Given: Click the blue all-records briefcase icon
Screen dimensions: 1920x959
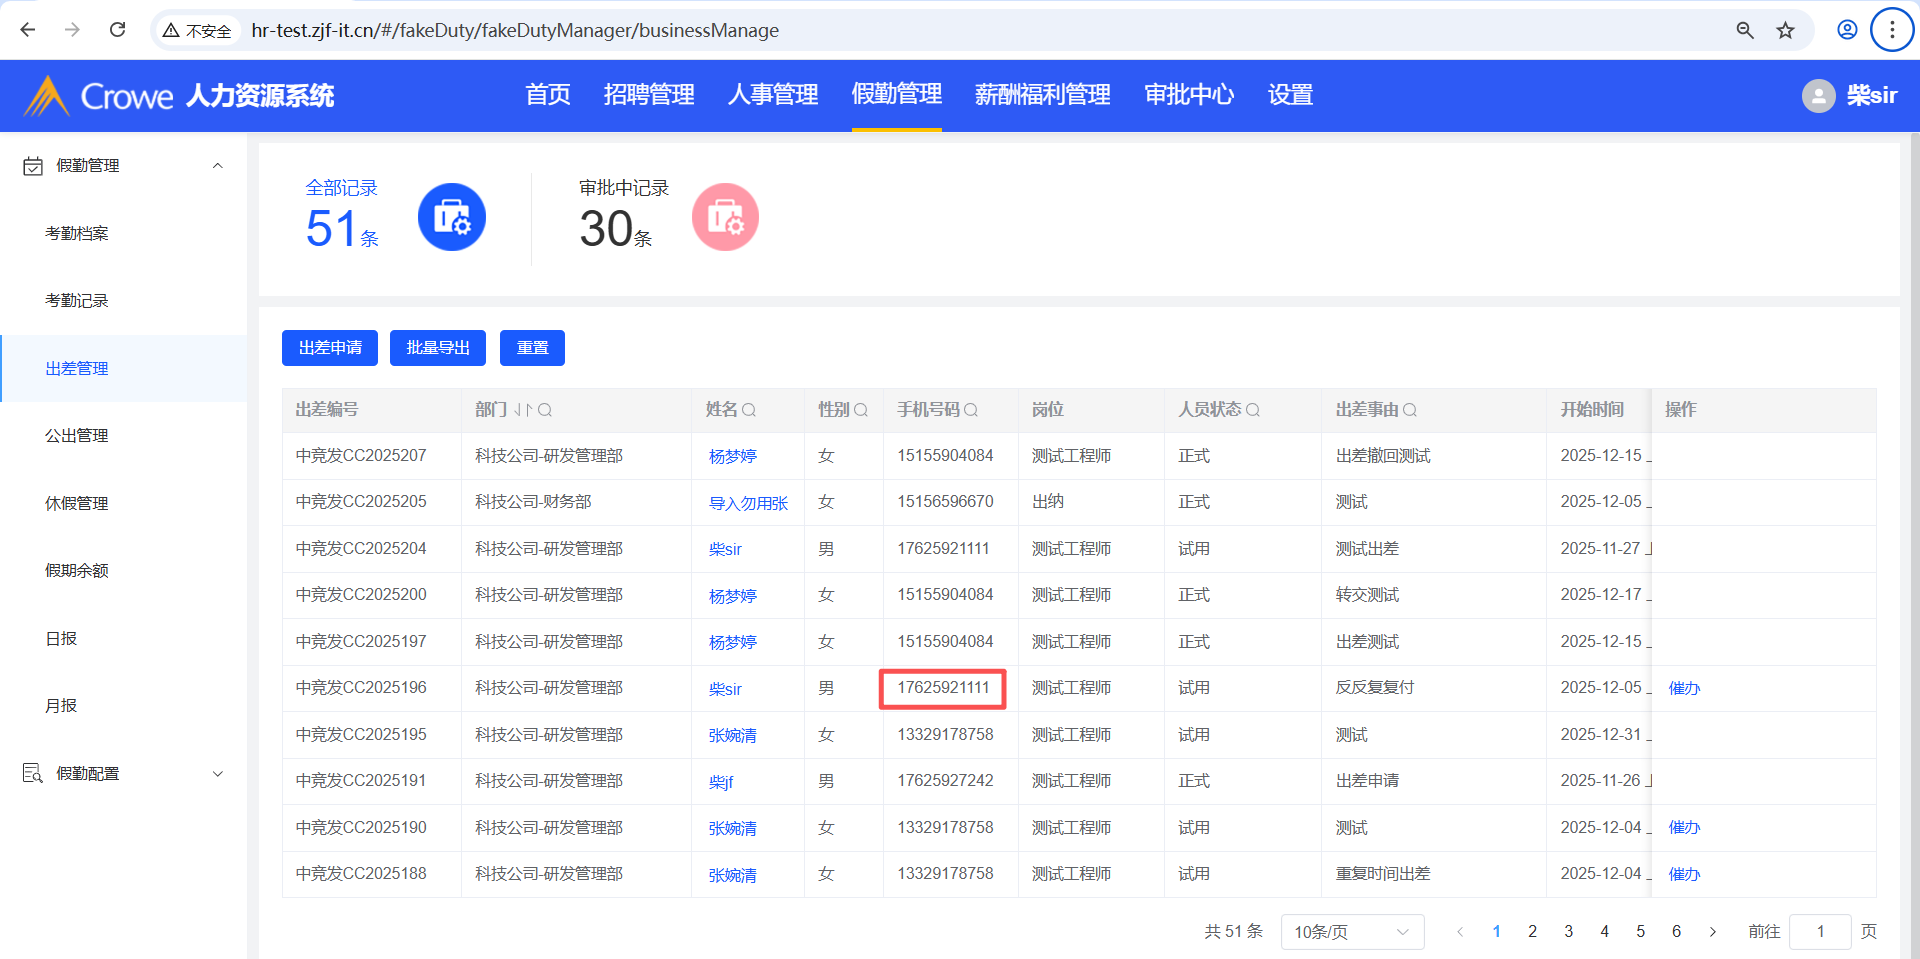Looking at the screenshot, I should [x=451, y=217].
